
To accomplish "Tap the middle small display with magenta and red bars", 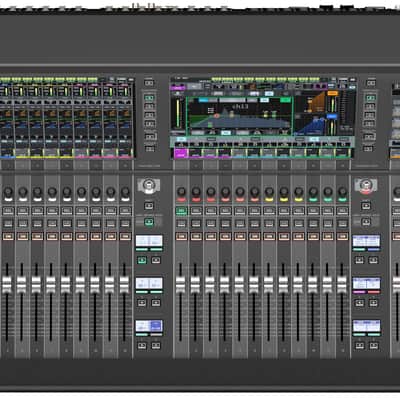I will tap(366, 283).
